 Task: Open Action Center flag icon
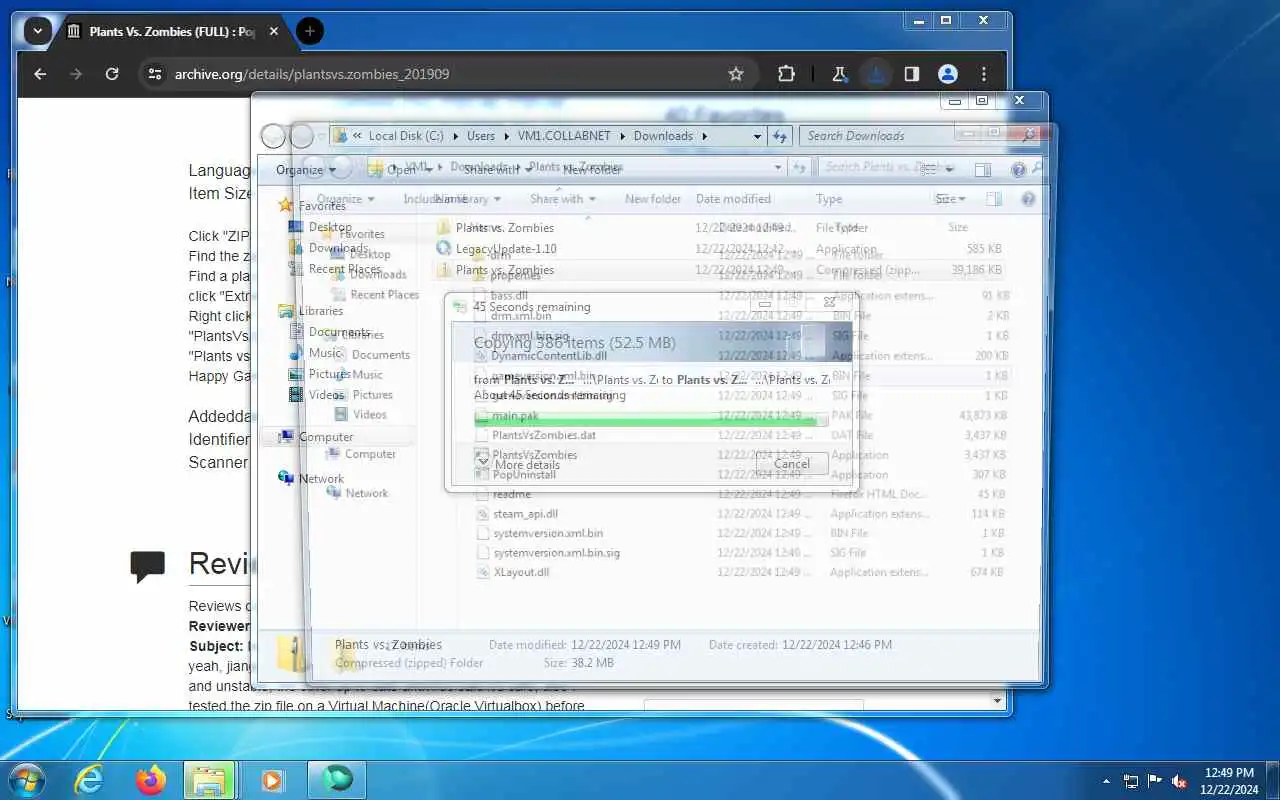point(1155,781)
